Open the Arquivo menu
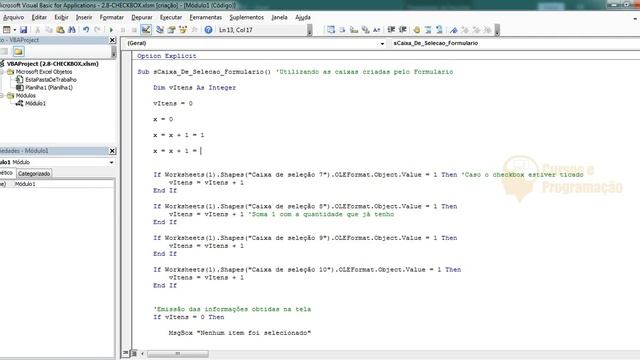The width and height of the screenshot is (640, 360). point(13,17)
